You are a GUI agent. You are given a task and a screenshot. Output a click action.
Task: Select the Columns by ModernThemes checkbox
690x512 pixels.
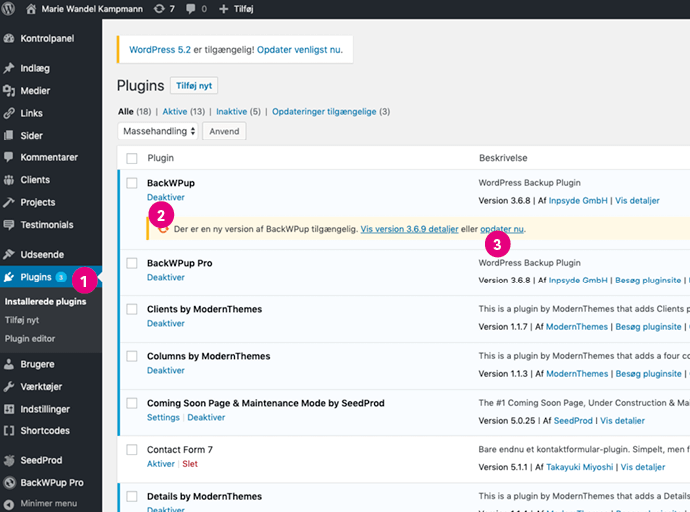132,356
